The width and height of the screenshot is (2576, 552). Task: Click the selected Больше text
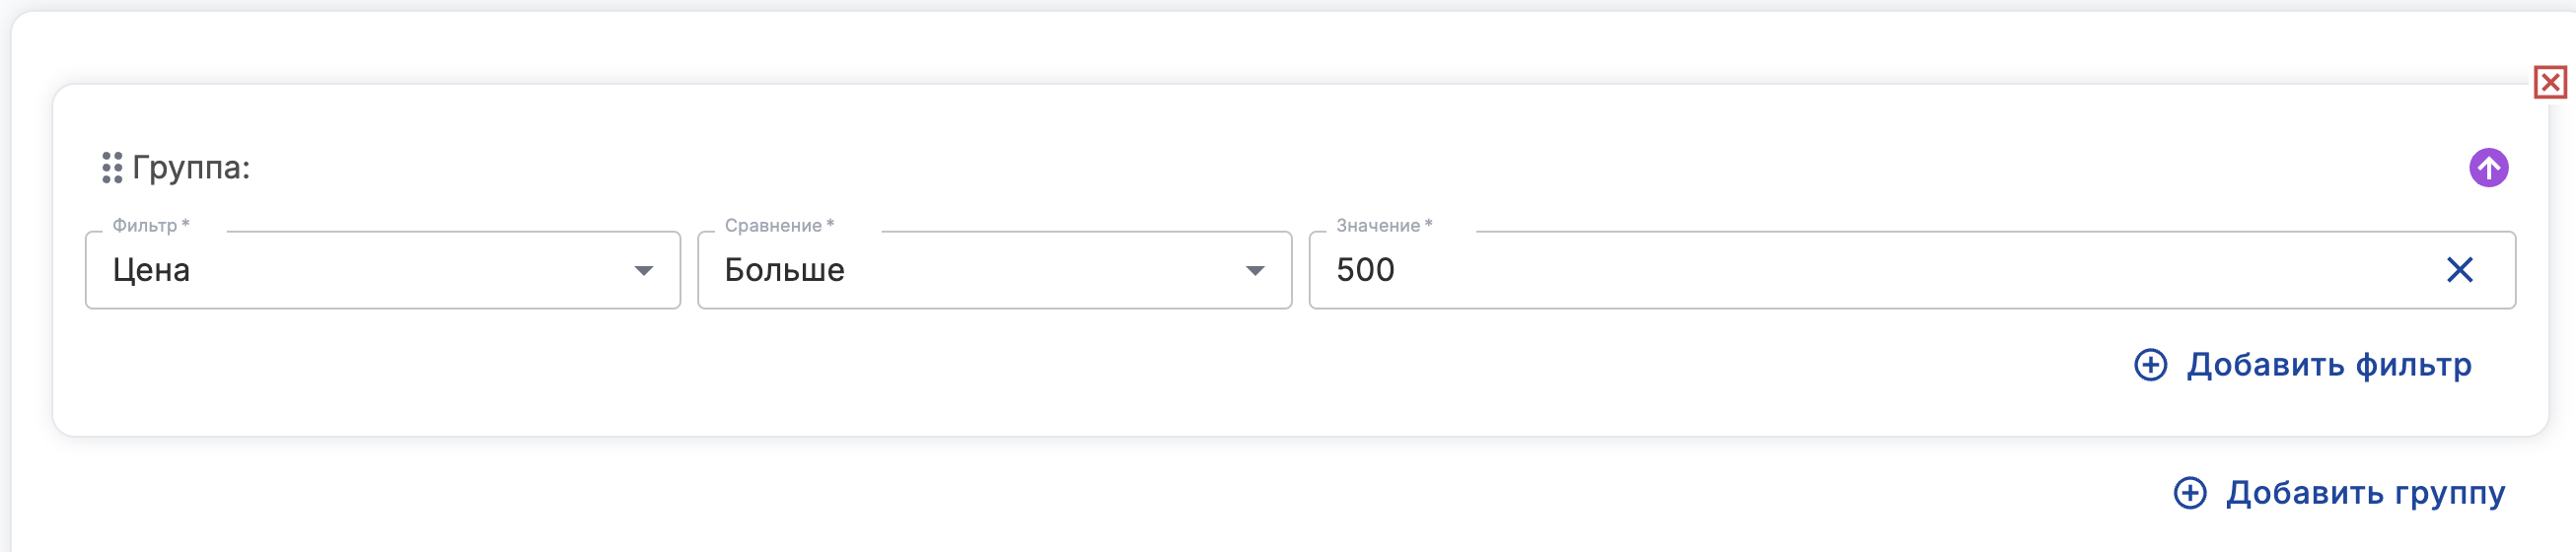784,270
